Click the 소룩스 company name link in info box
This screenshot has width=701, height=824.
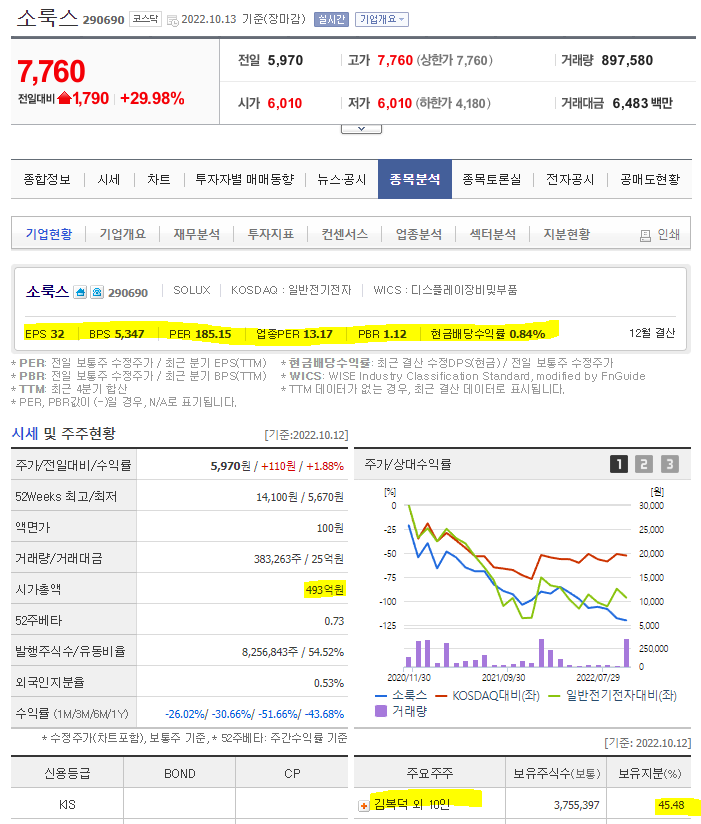47,292
